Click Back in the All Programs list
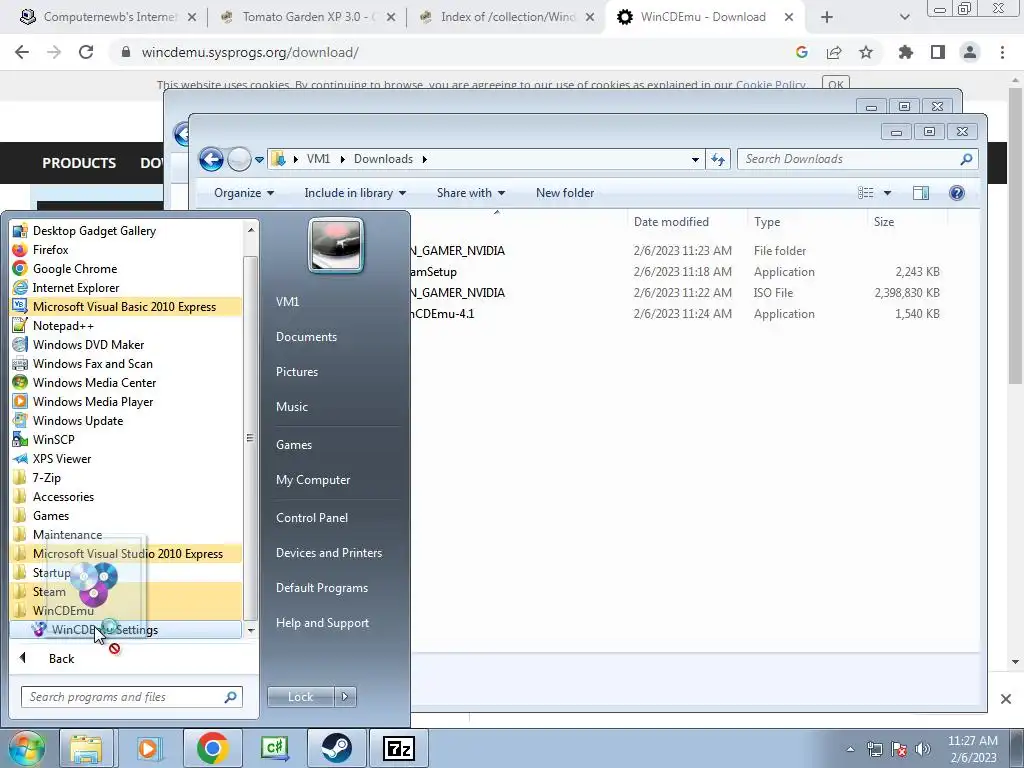This screenshot has width=1024, height=768. coord(61,658)
